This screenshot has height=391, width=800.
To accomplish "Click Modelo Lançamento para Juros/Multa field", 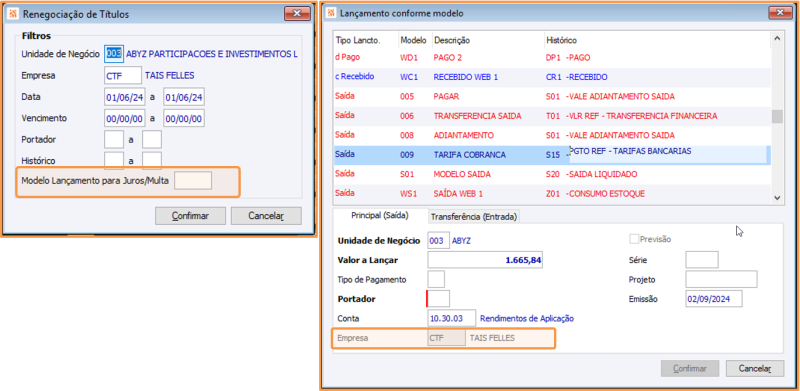I will click(193, 181).
